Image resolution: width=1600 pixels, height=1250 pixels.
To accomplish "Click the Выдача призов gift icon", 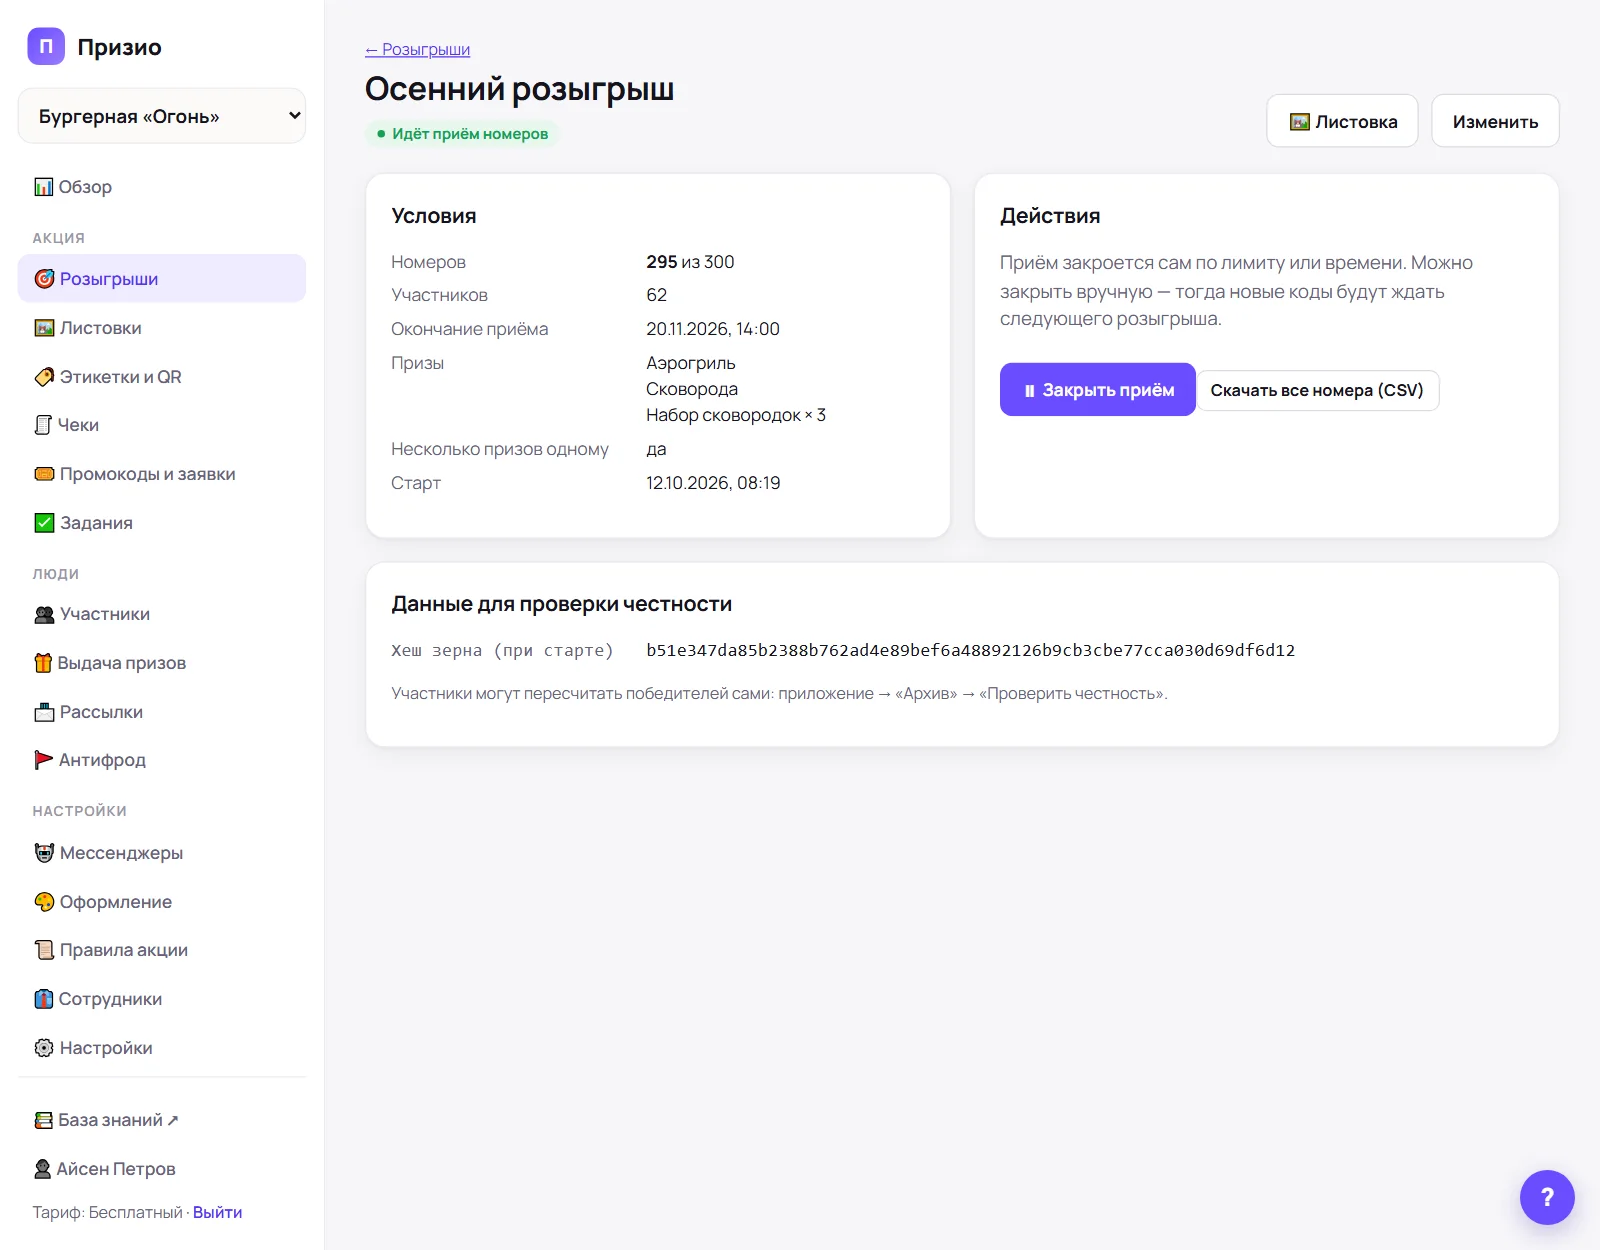I will click(x=43, y=663).
